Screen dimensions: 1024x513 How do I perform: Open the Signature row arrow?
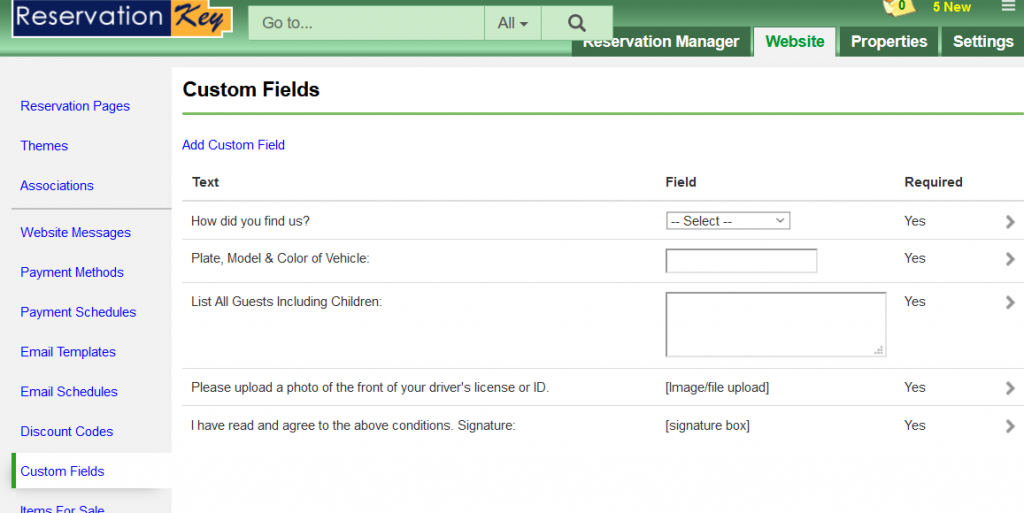coord(1010,426)
